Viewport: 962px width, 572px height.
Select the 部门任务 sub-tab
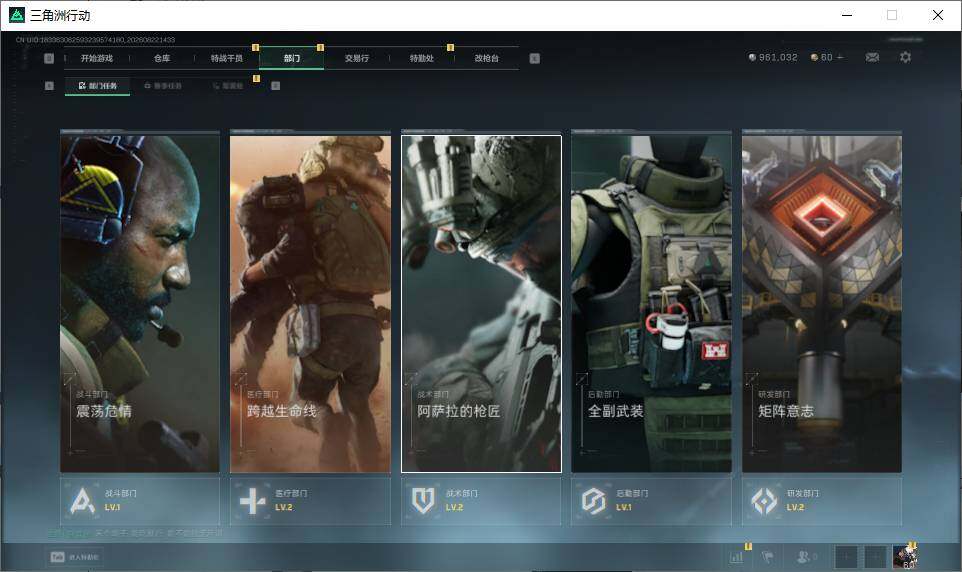[98, 86]
